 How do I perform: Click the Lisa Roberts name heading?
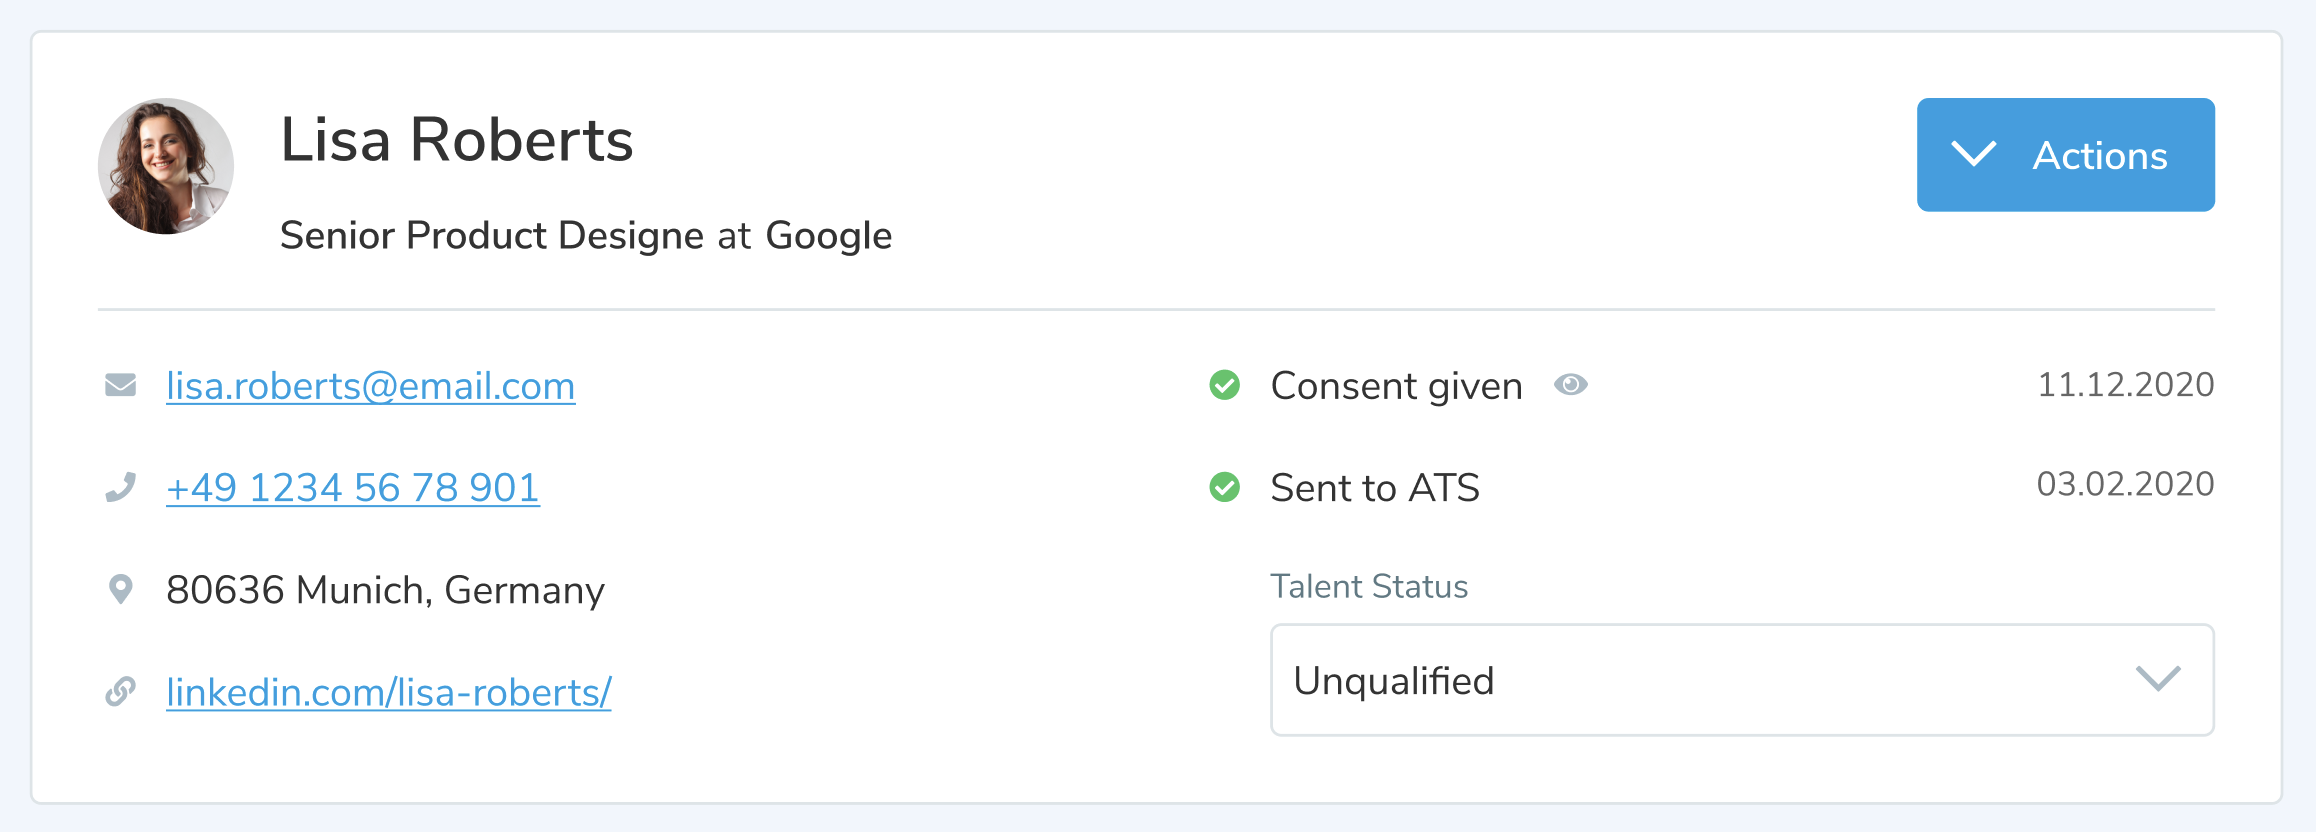(456, 139)
